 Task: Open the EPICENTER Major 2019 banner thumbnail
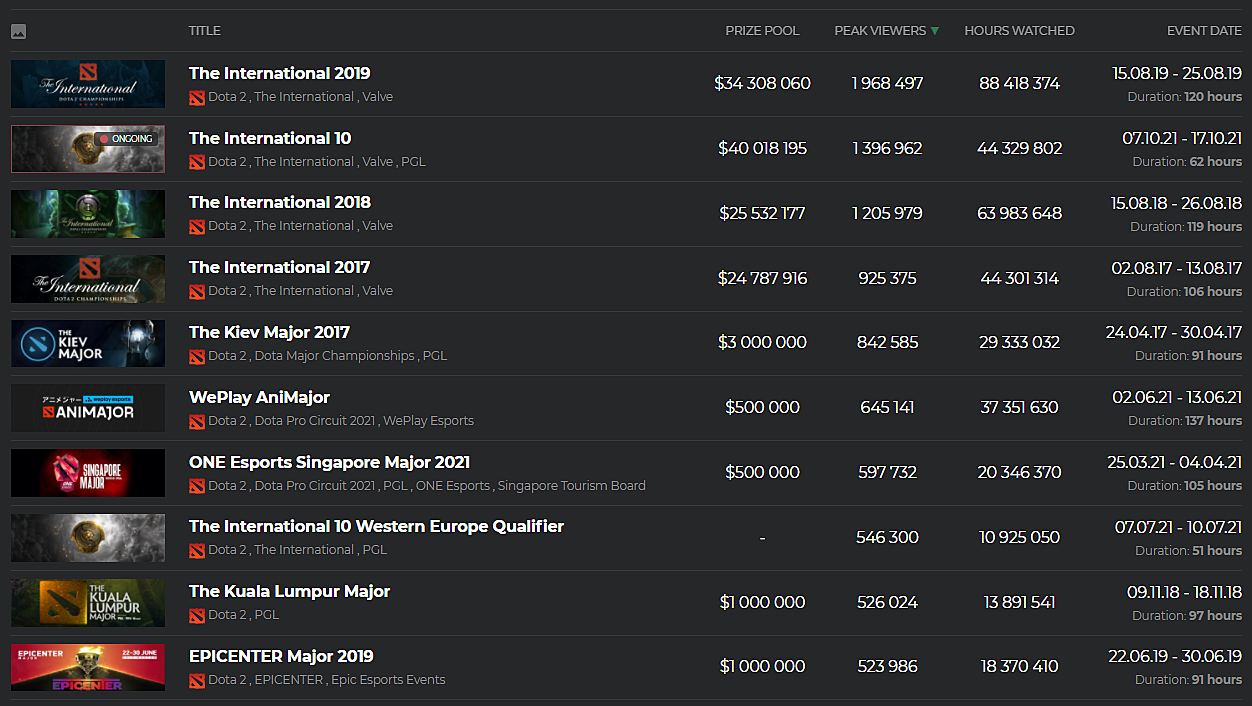88,667
